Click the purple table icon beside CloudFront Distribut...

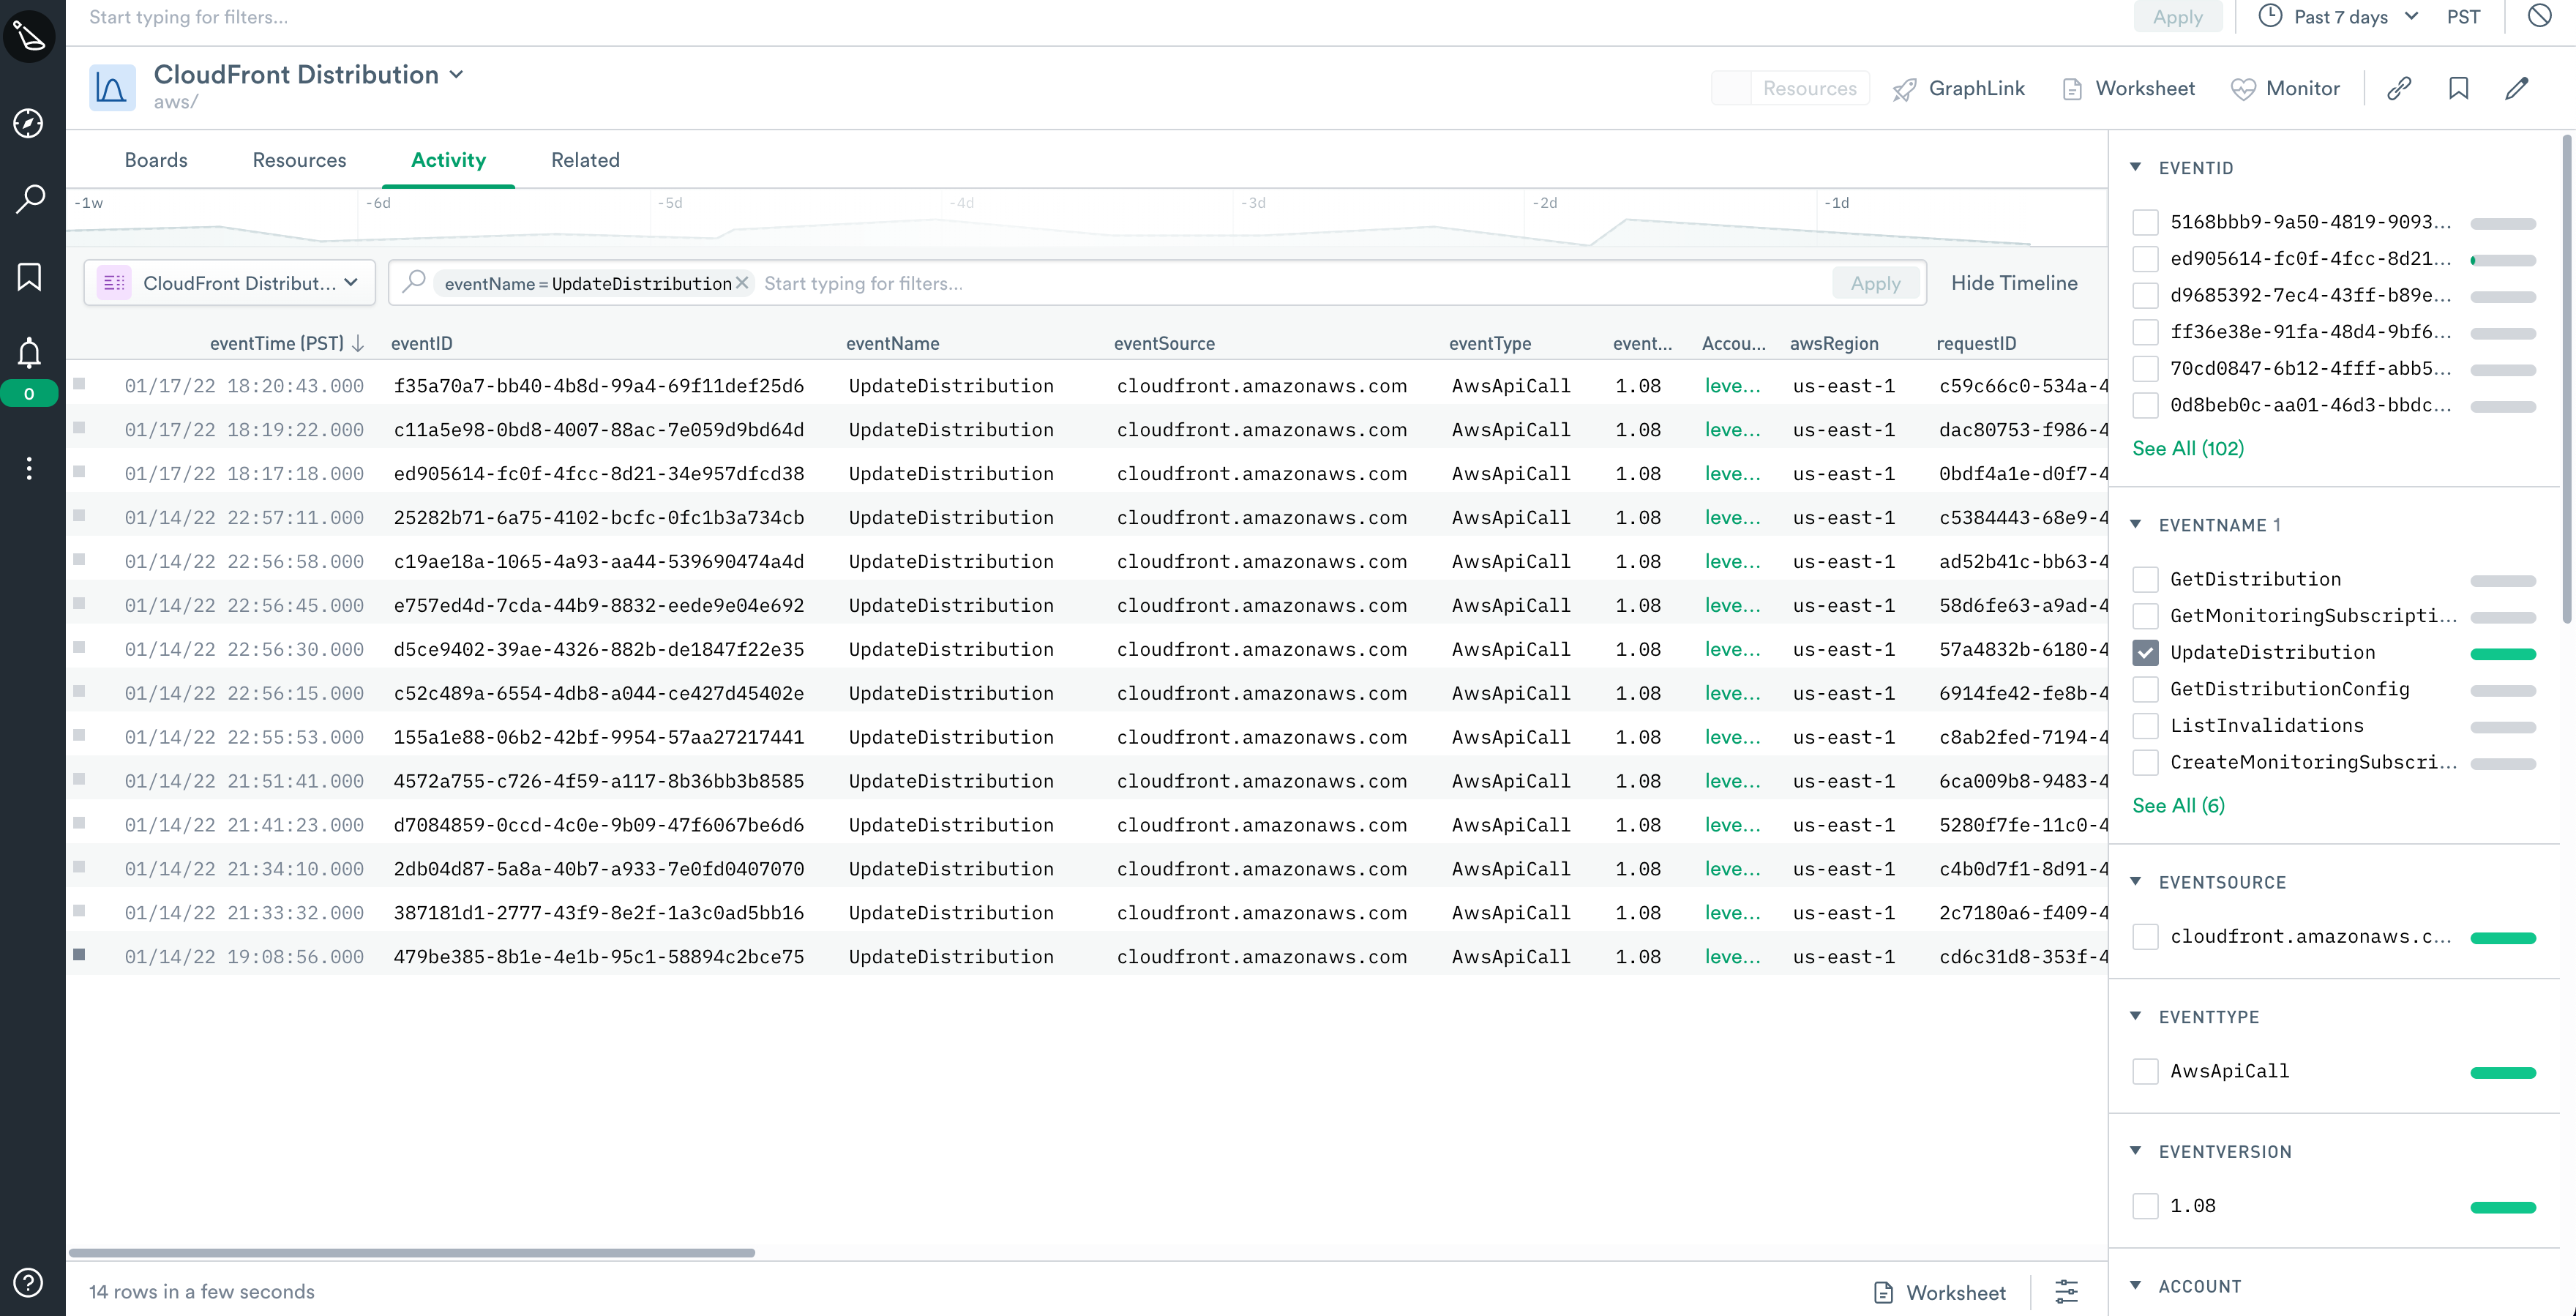point(114,283)
